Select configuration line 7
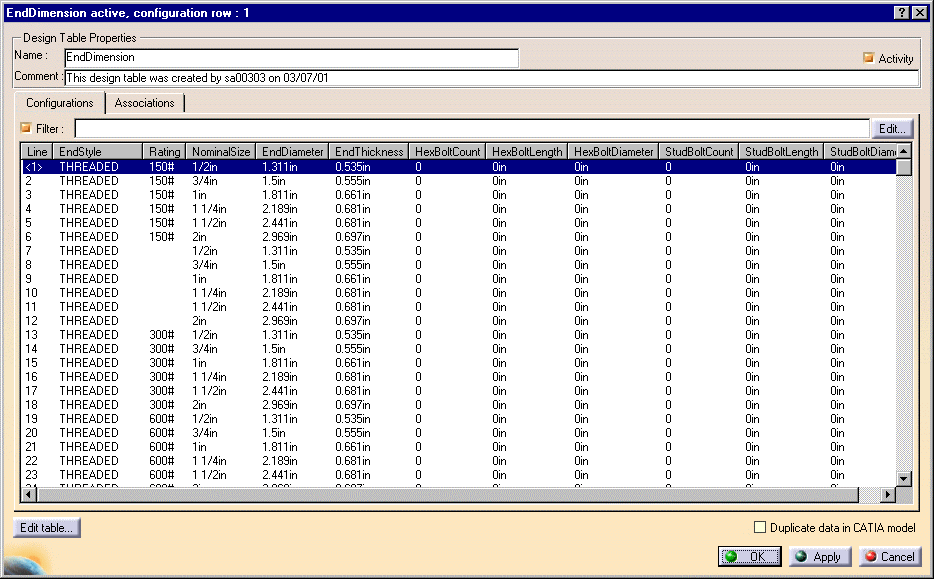The image size is (934, 579). coord(459,251)
